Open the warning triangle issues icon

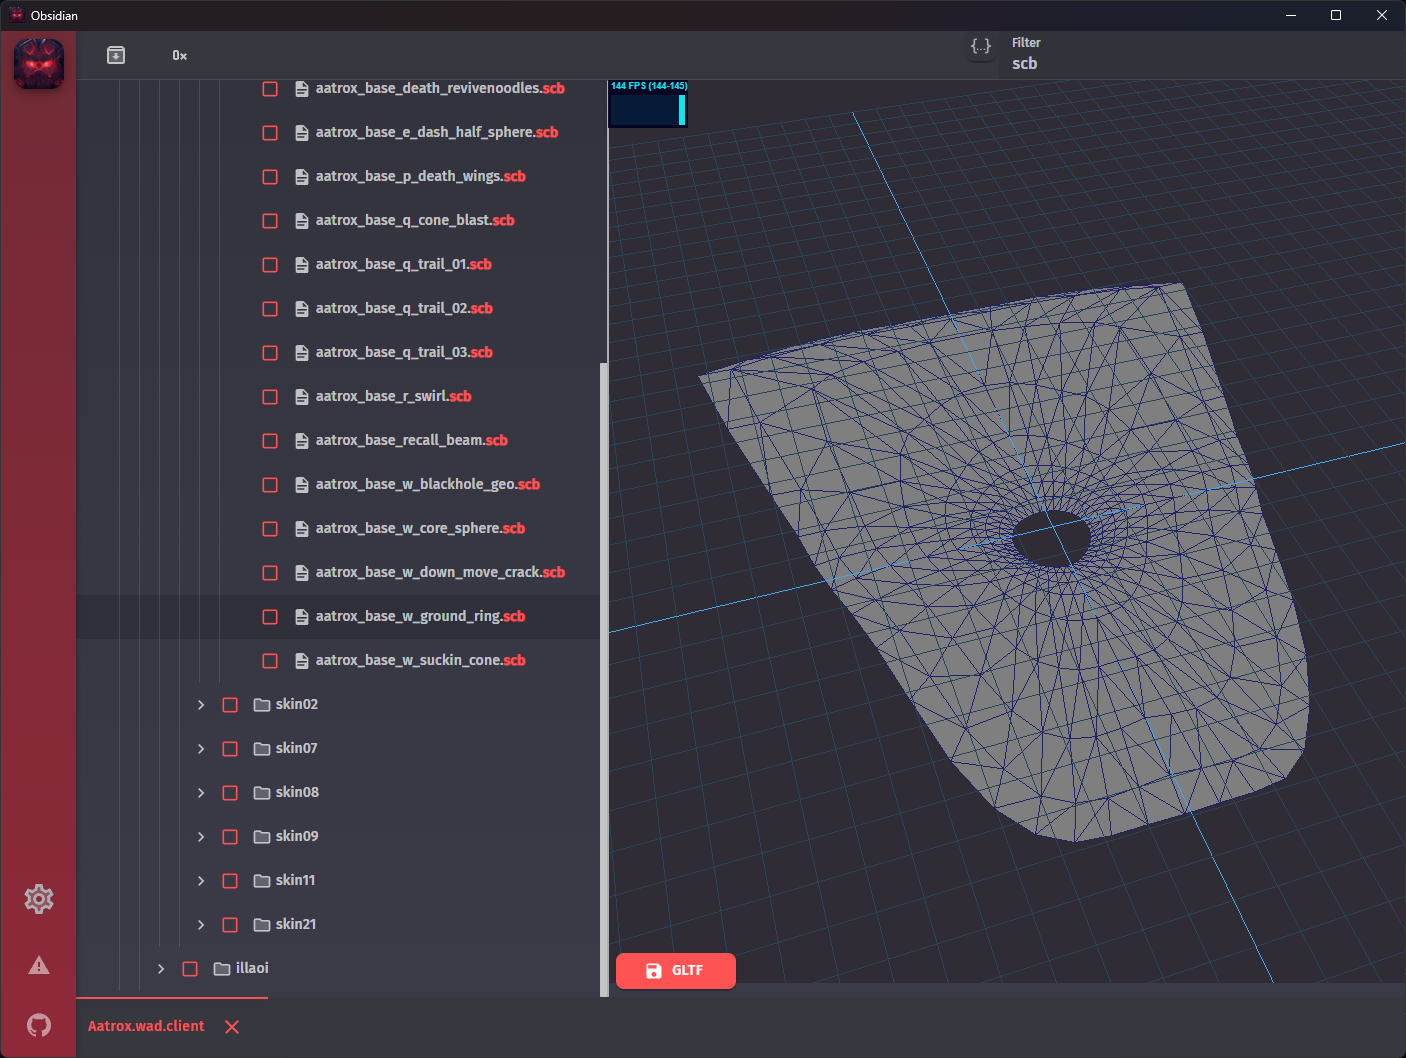39,965
